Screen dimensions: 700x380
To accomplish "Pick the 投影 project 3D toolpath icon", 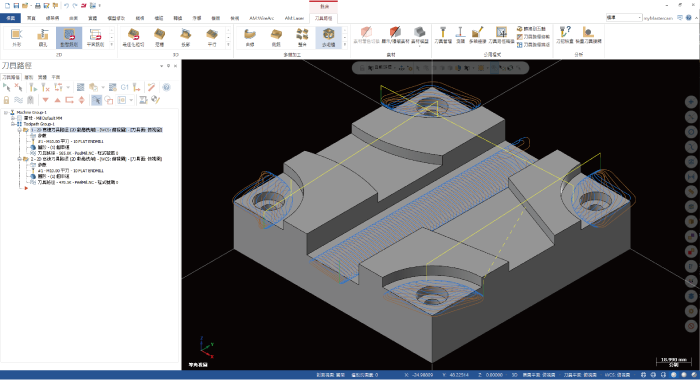I will click(x=186, y=37).
